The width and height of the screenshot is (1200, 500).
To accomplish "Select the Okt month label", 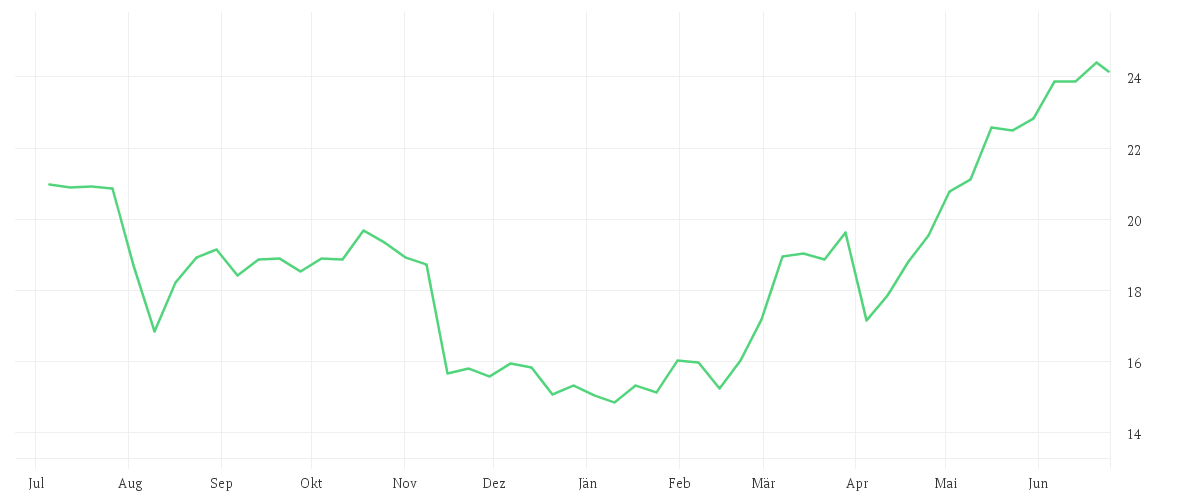I will coord(312,484).
